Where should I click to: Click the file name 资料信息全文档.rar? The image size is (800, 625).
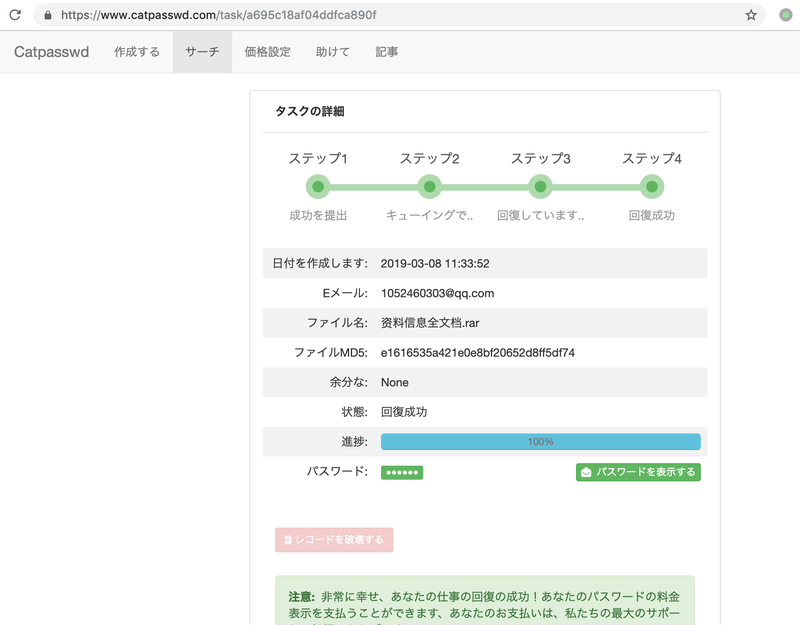click(430, 323)
